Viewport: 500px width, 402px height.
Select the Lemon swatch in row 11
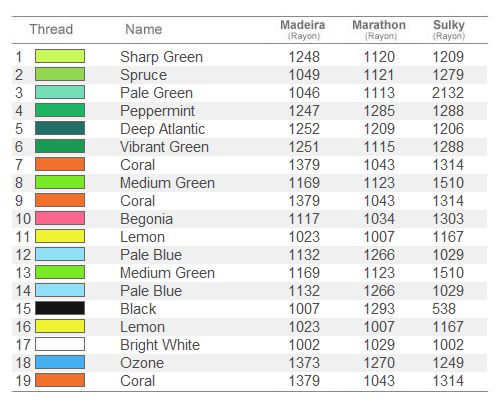point(60,236)
